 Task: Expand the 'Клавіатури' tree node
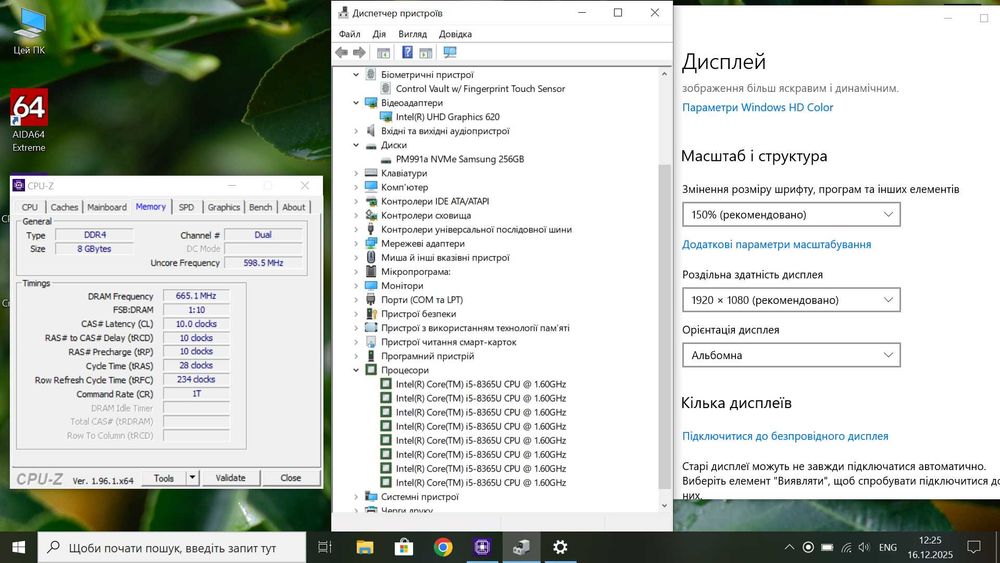click(356, 173)
